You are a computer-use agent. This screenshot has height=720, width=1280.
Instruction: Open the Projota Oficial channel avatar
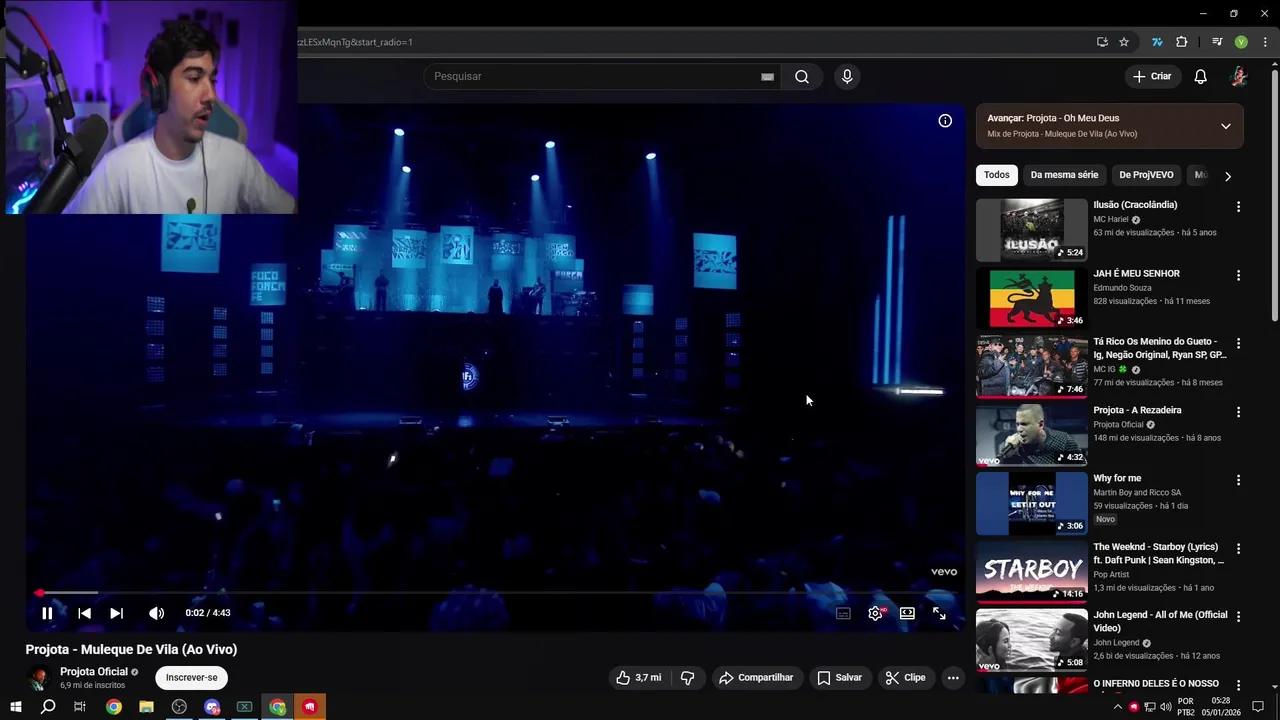pos(38,678)
